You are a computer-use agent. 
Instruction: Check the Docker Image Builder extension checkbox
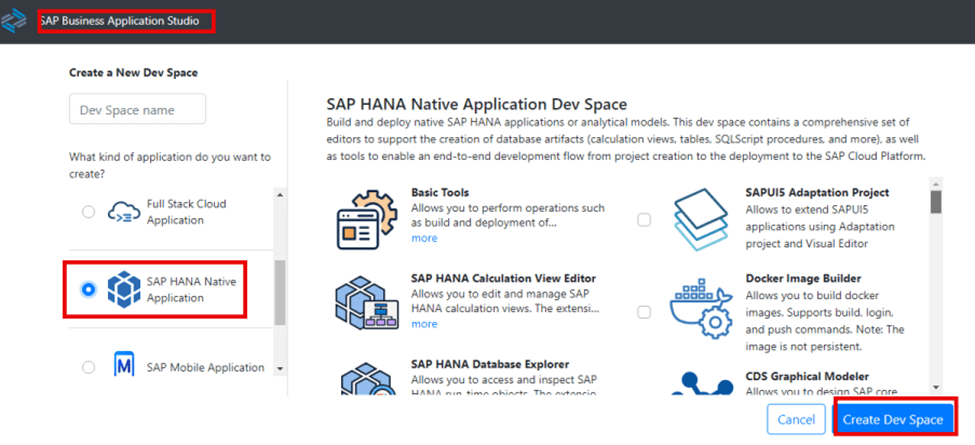pos(644,311)
